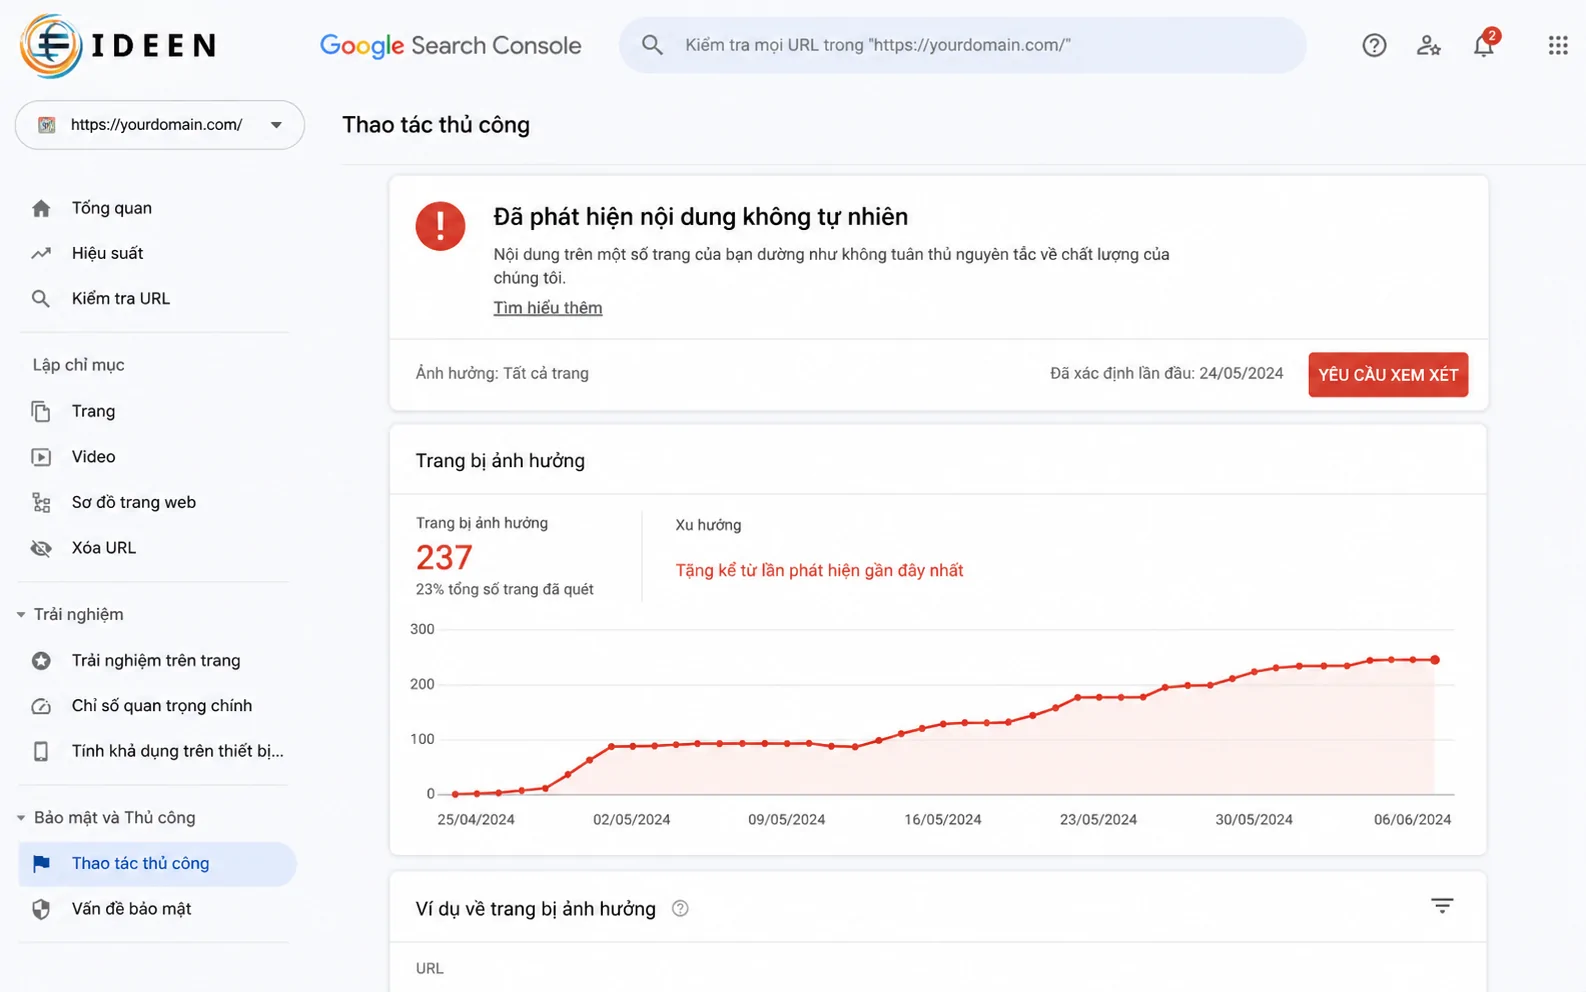
Task: Click the YÊU CẦU XEM XÉT button
Action: tap(1388, 375)
